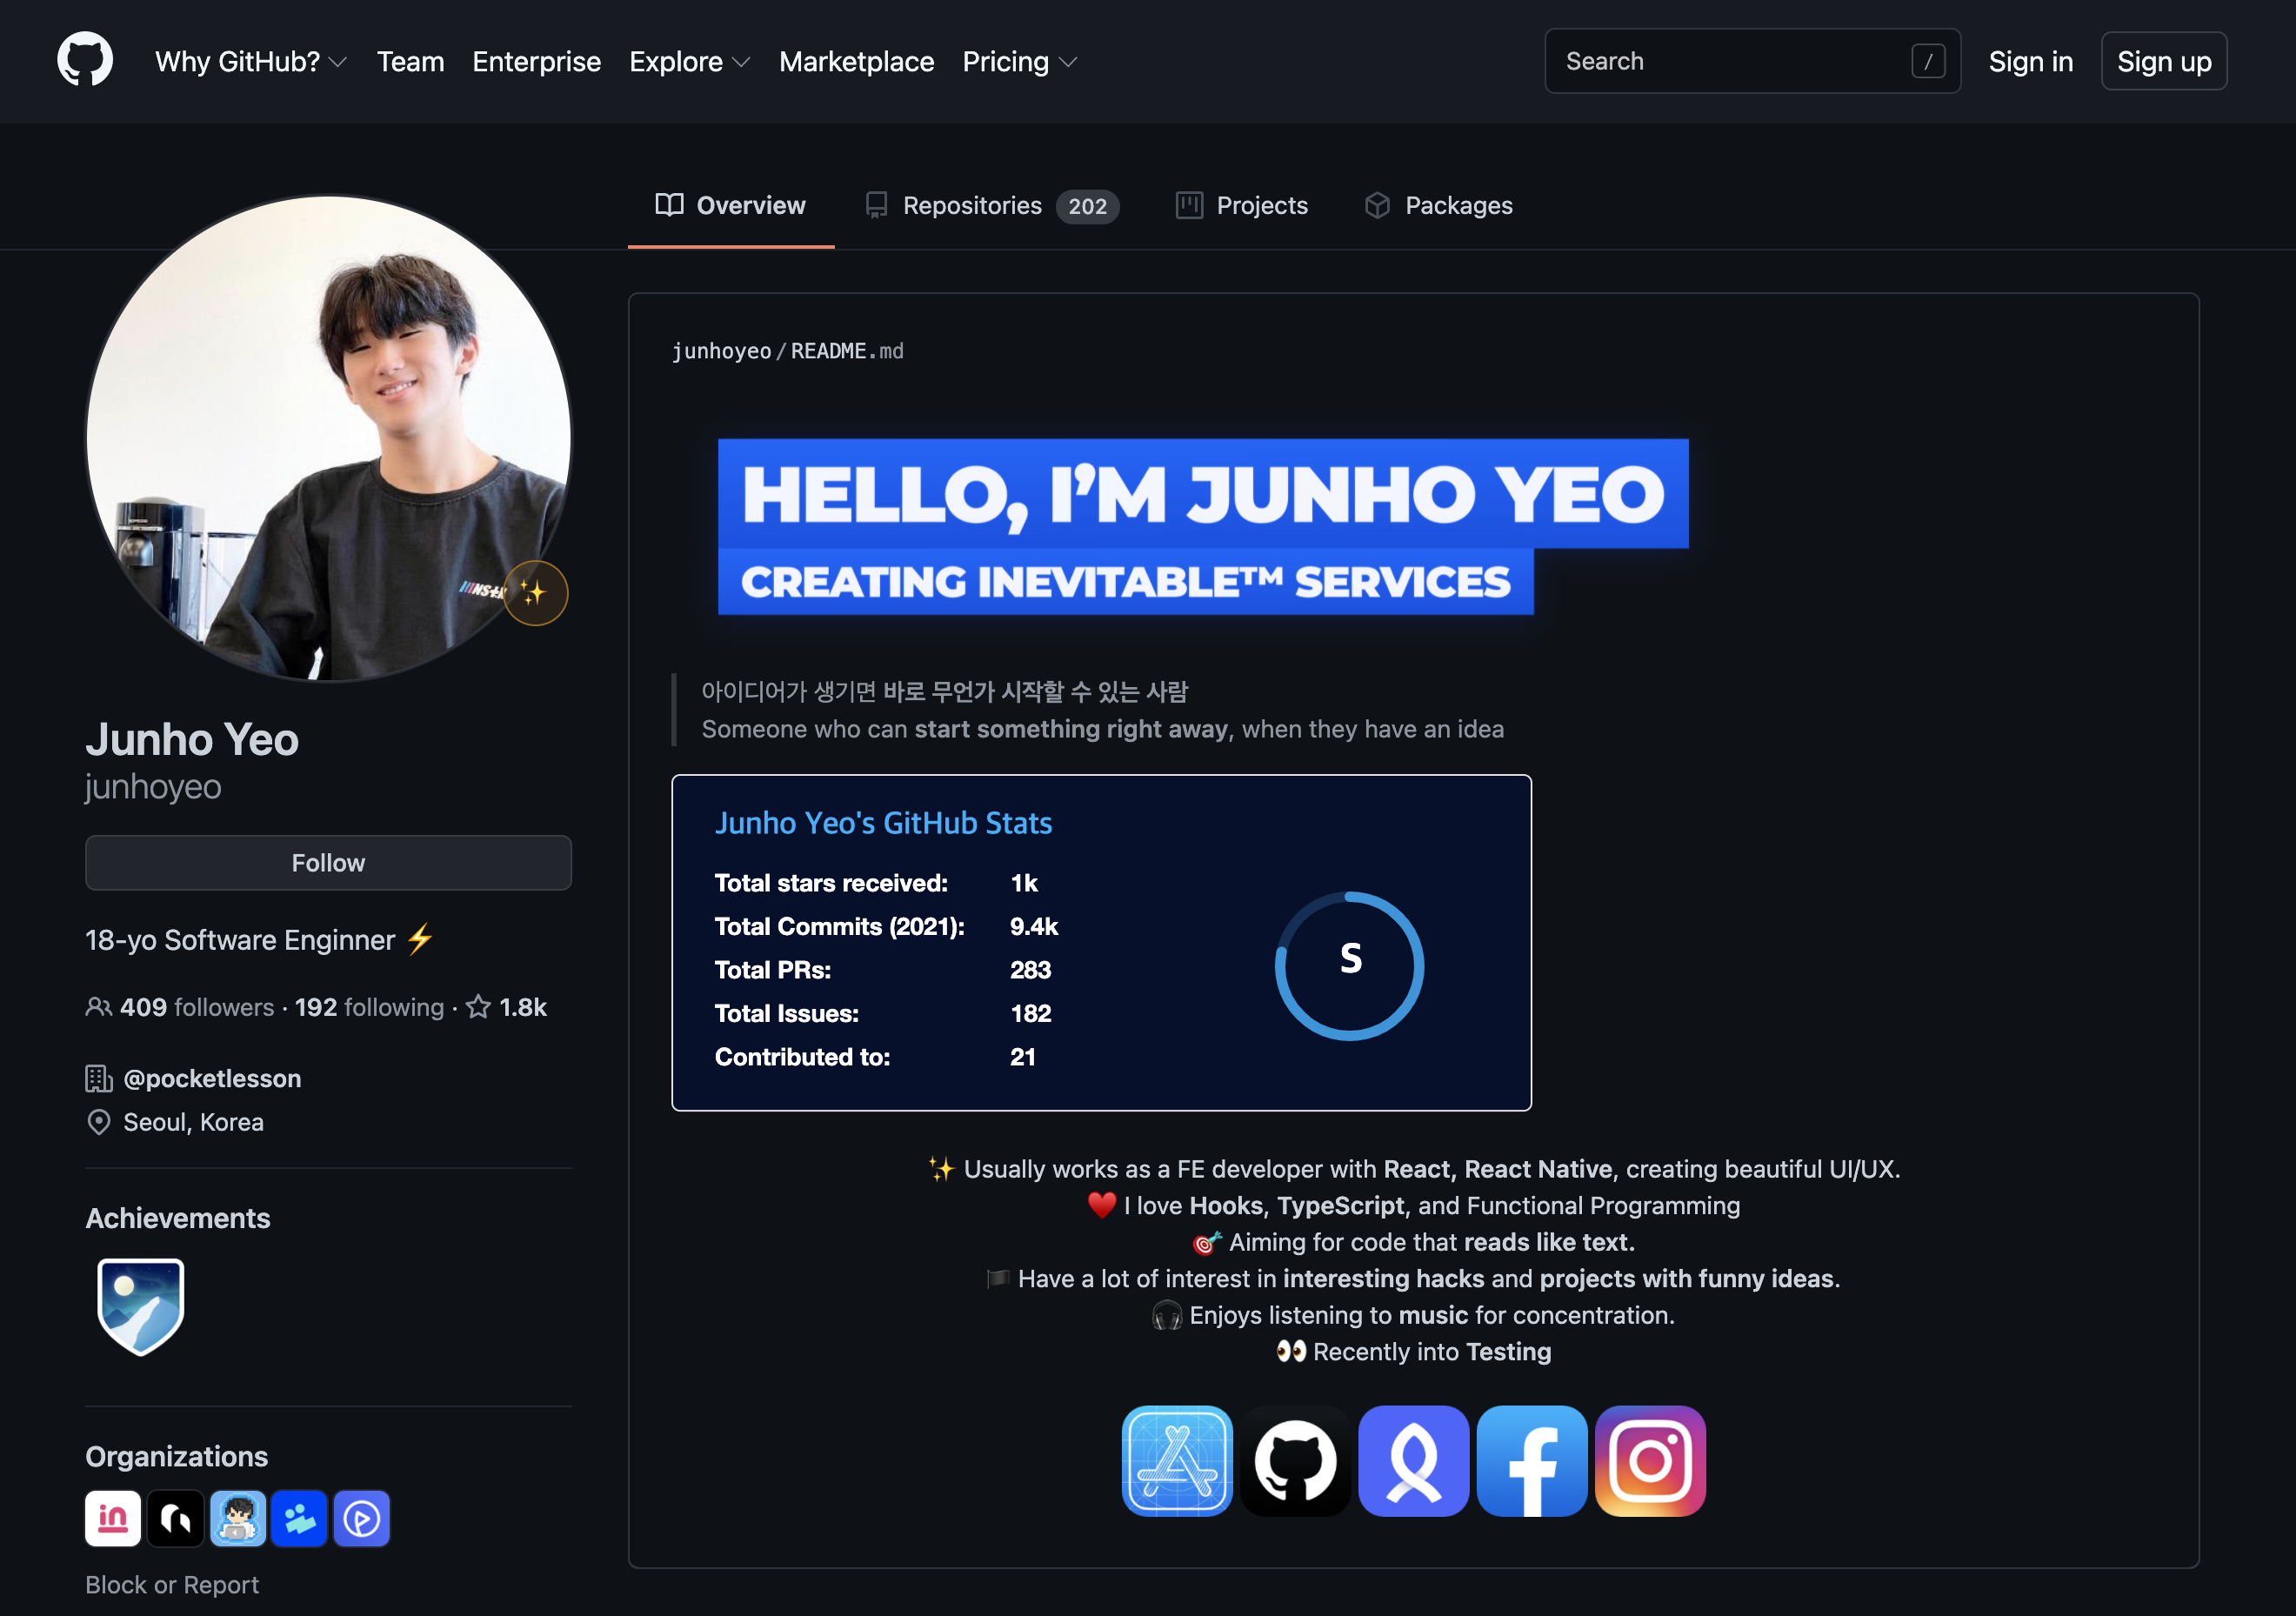Click the Hello I'm Junho Yeo banner
The width and height of the screenshot is (2296, 1616).
(1203, 526)
